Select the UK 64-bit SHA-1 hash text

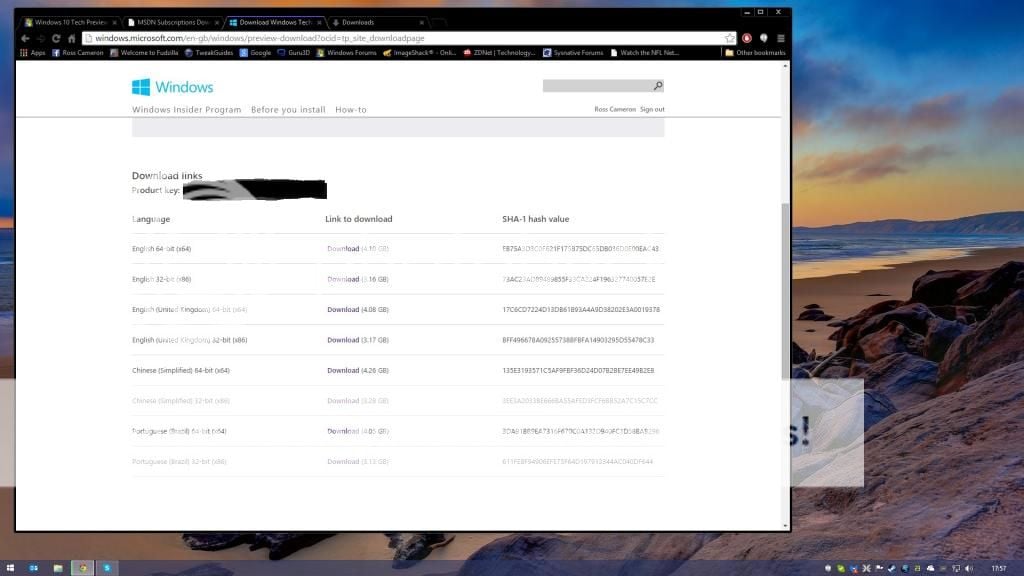pyautogui.click(x=581, y=310)
